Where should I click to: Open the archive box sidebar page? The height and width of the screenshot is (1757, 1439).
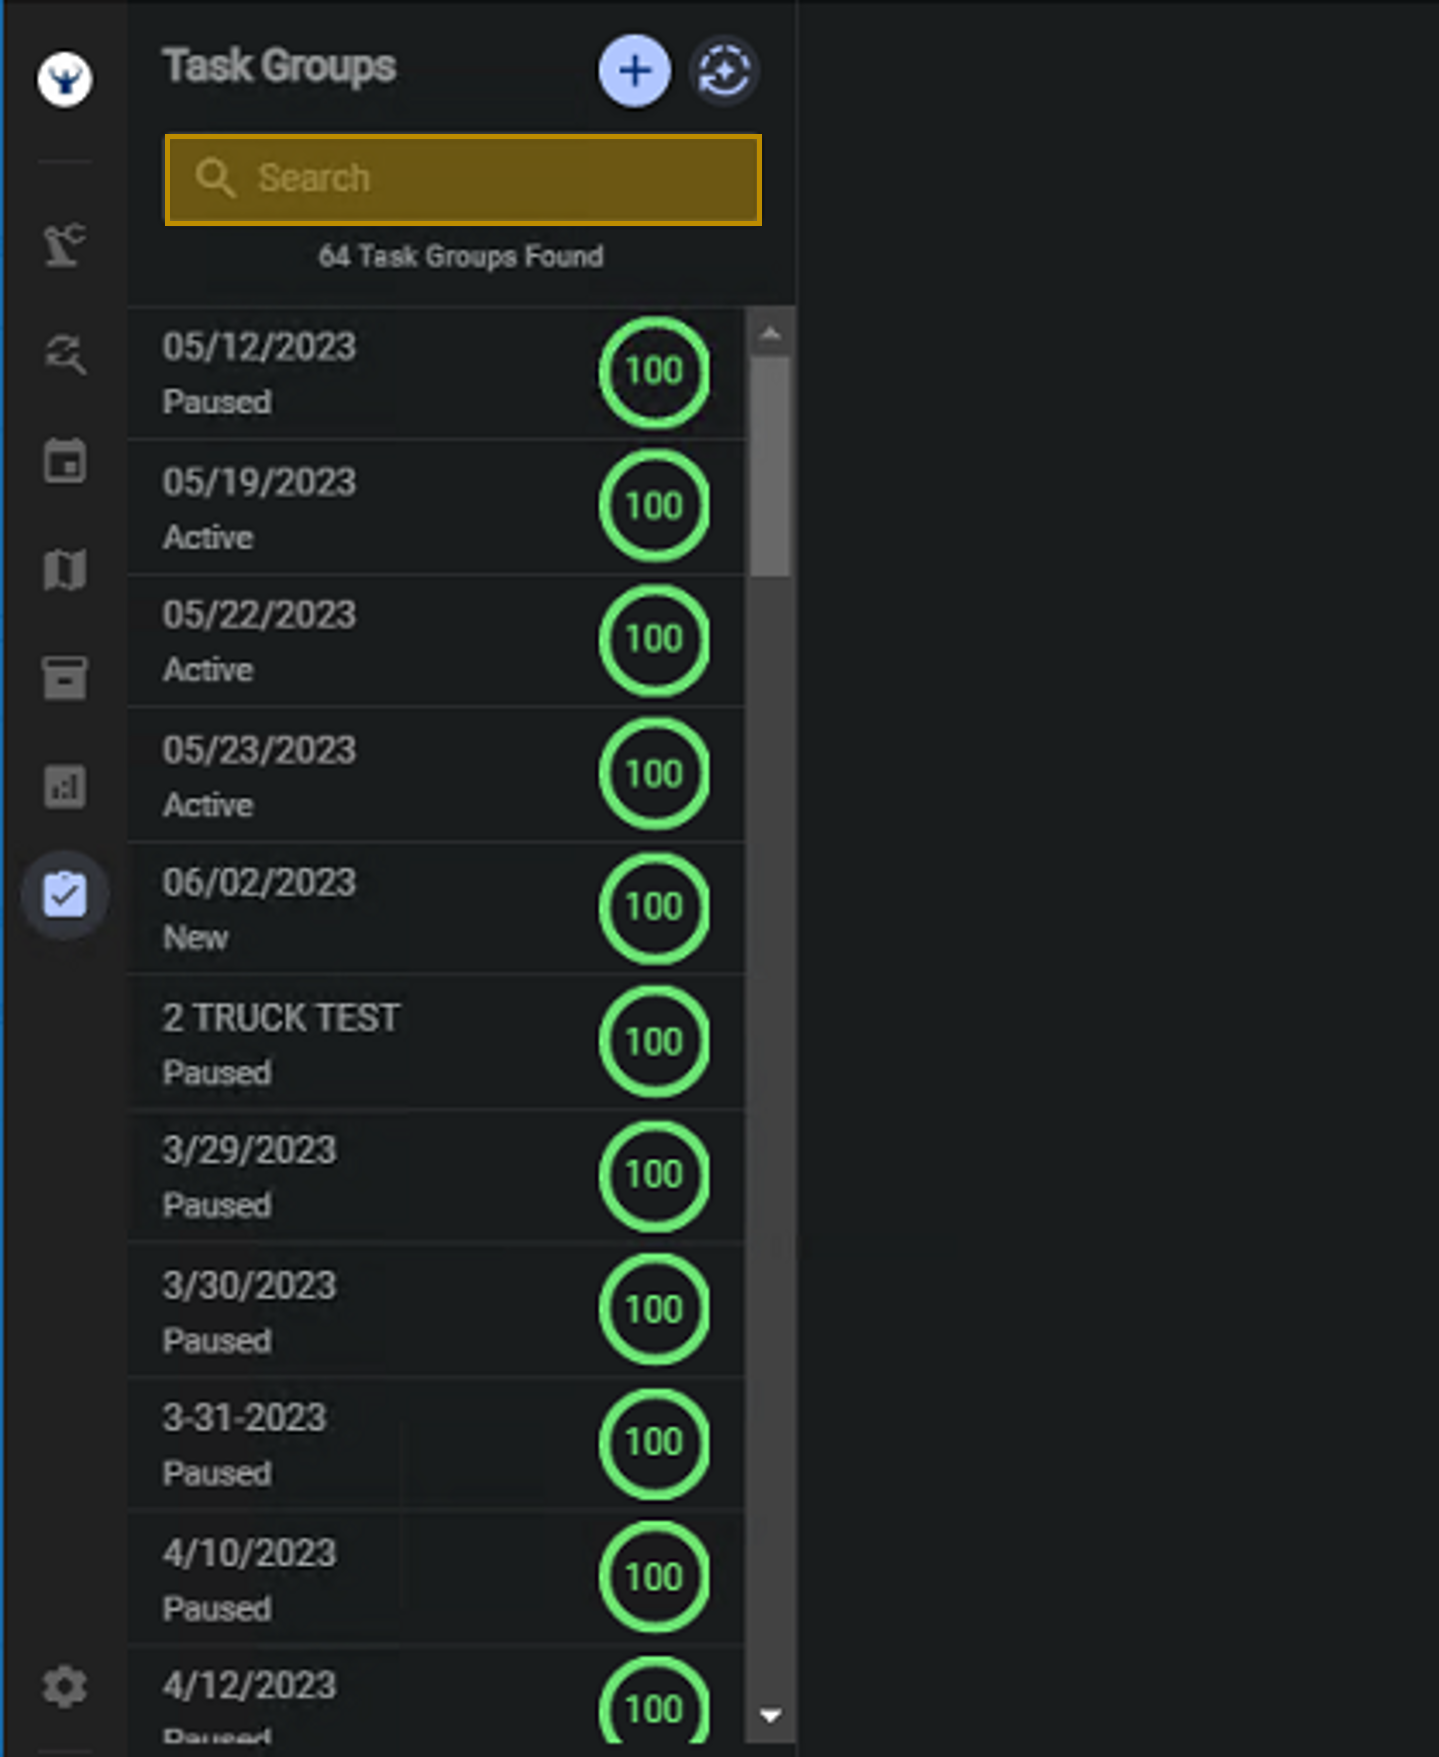coord(65,678)
